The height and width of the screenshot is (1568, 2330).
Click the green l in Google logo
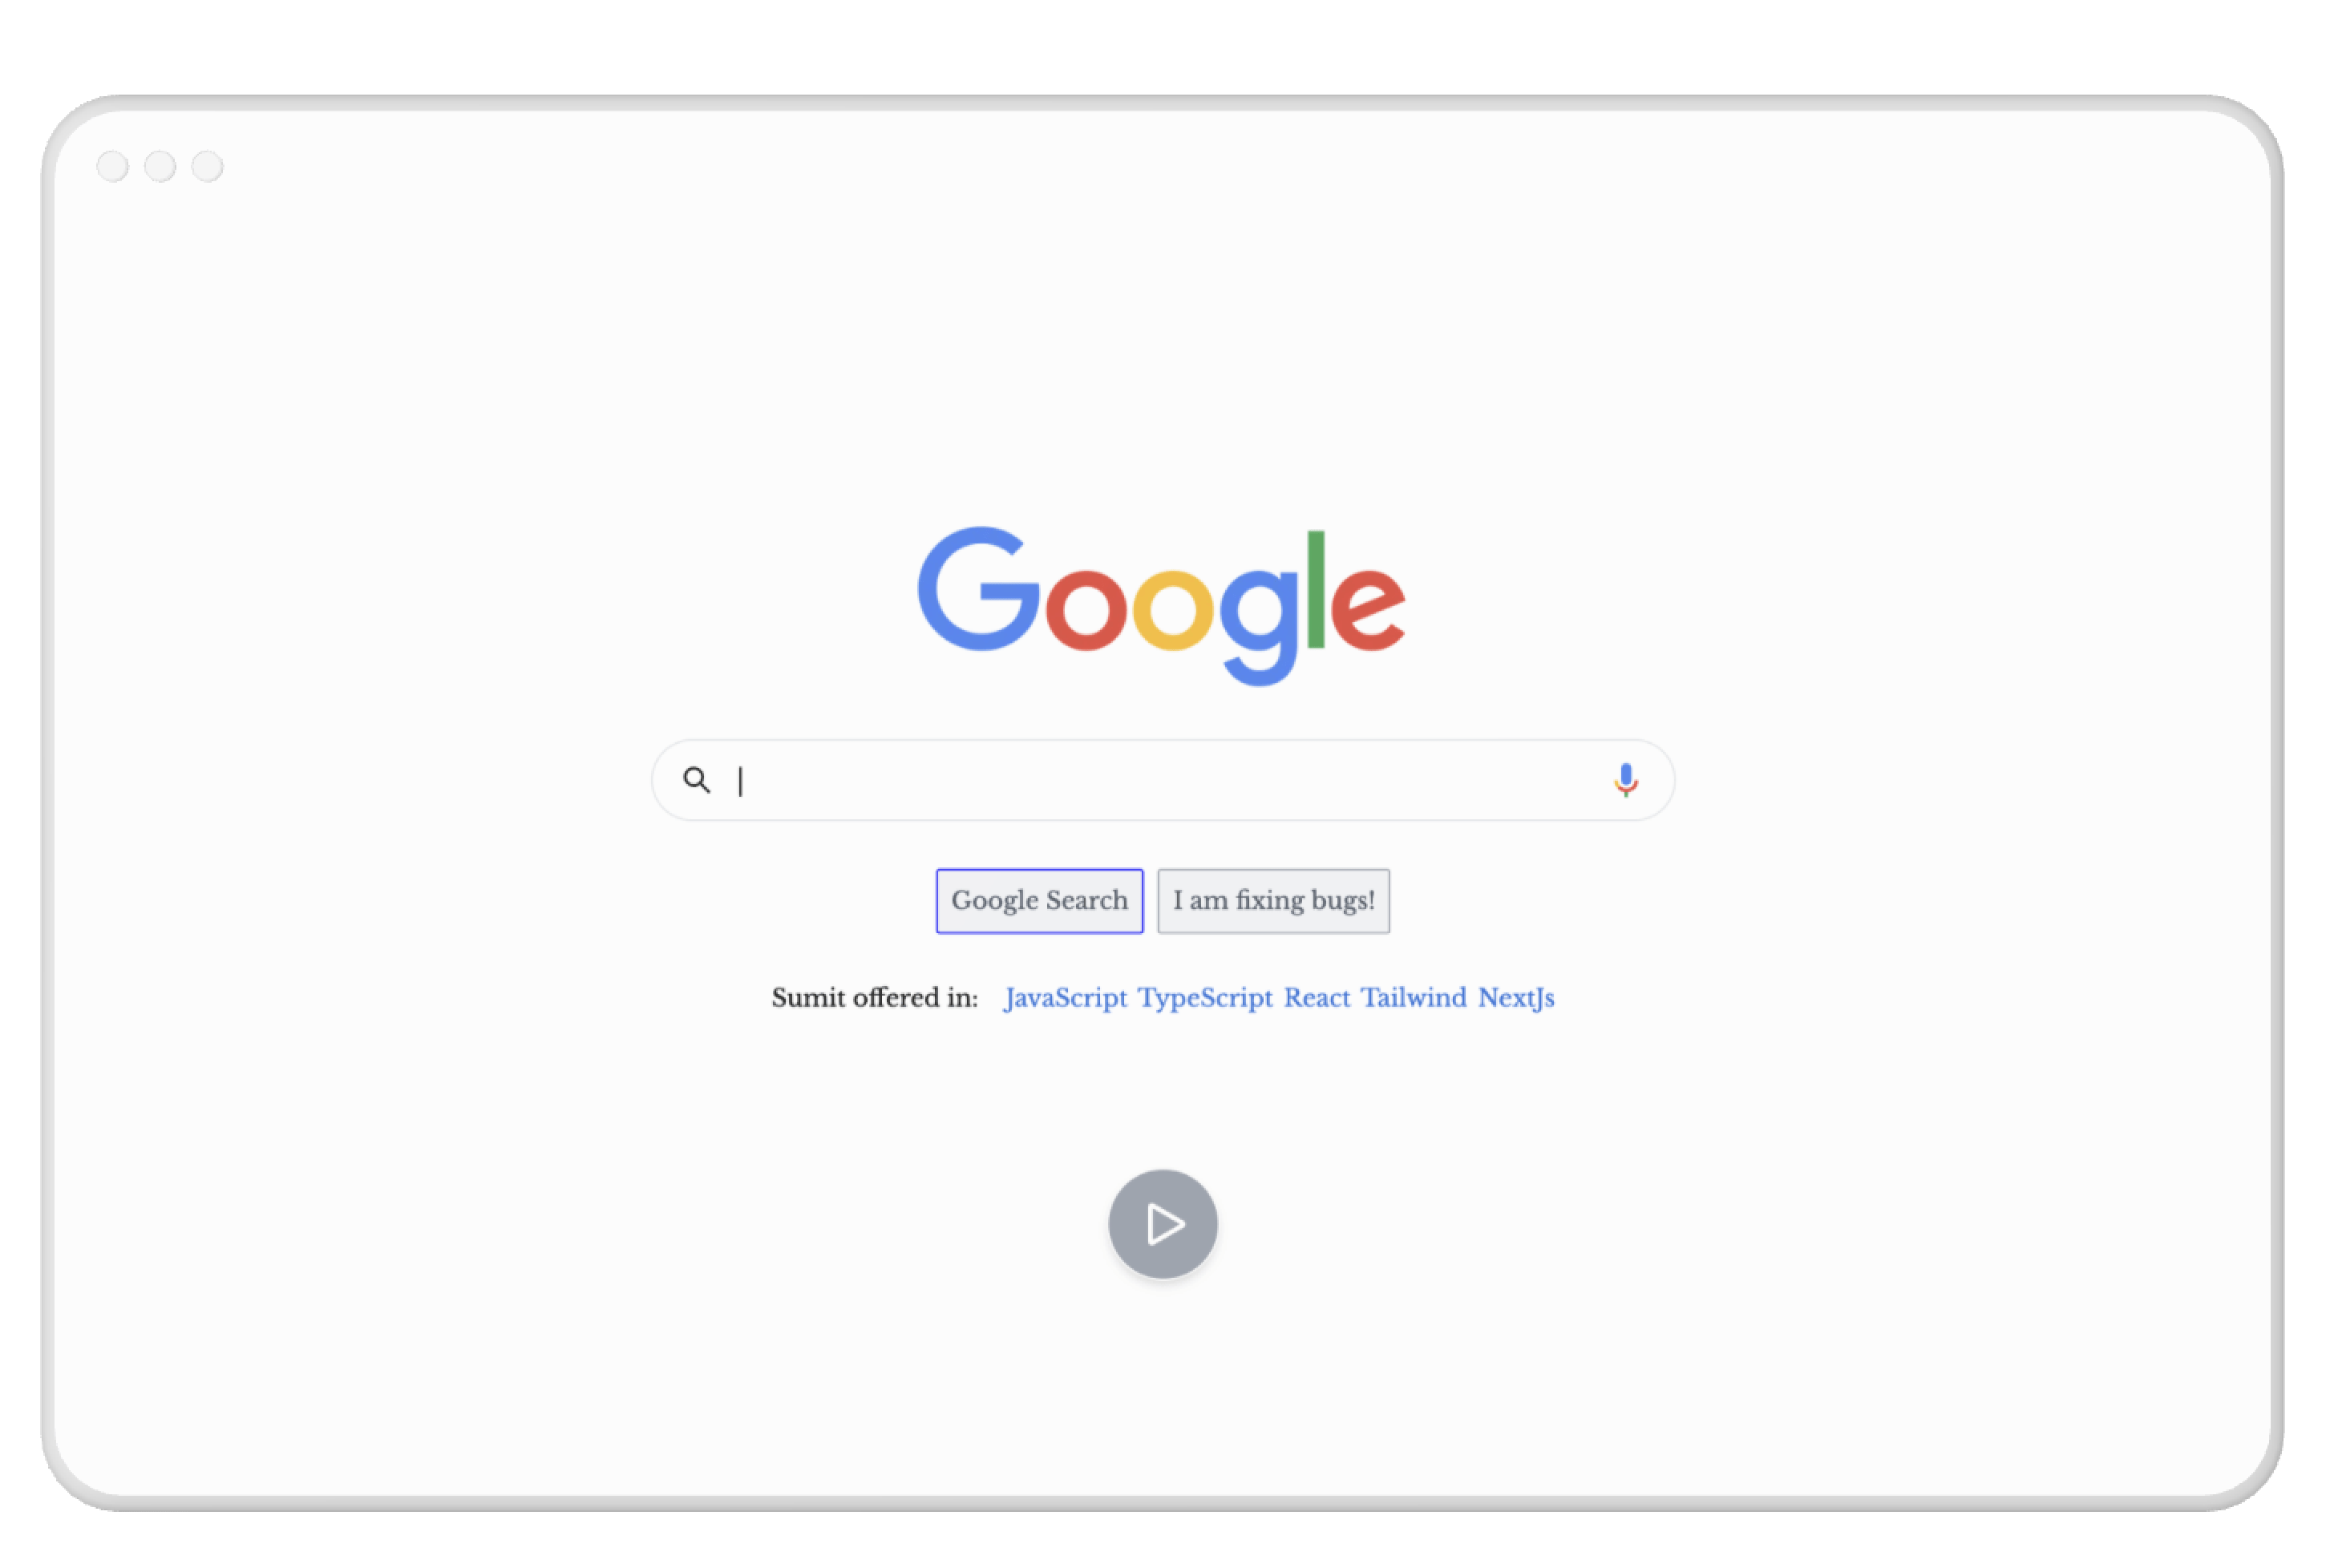(x=1315, y=590)
